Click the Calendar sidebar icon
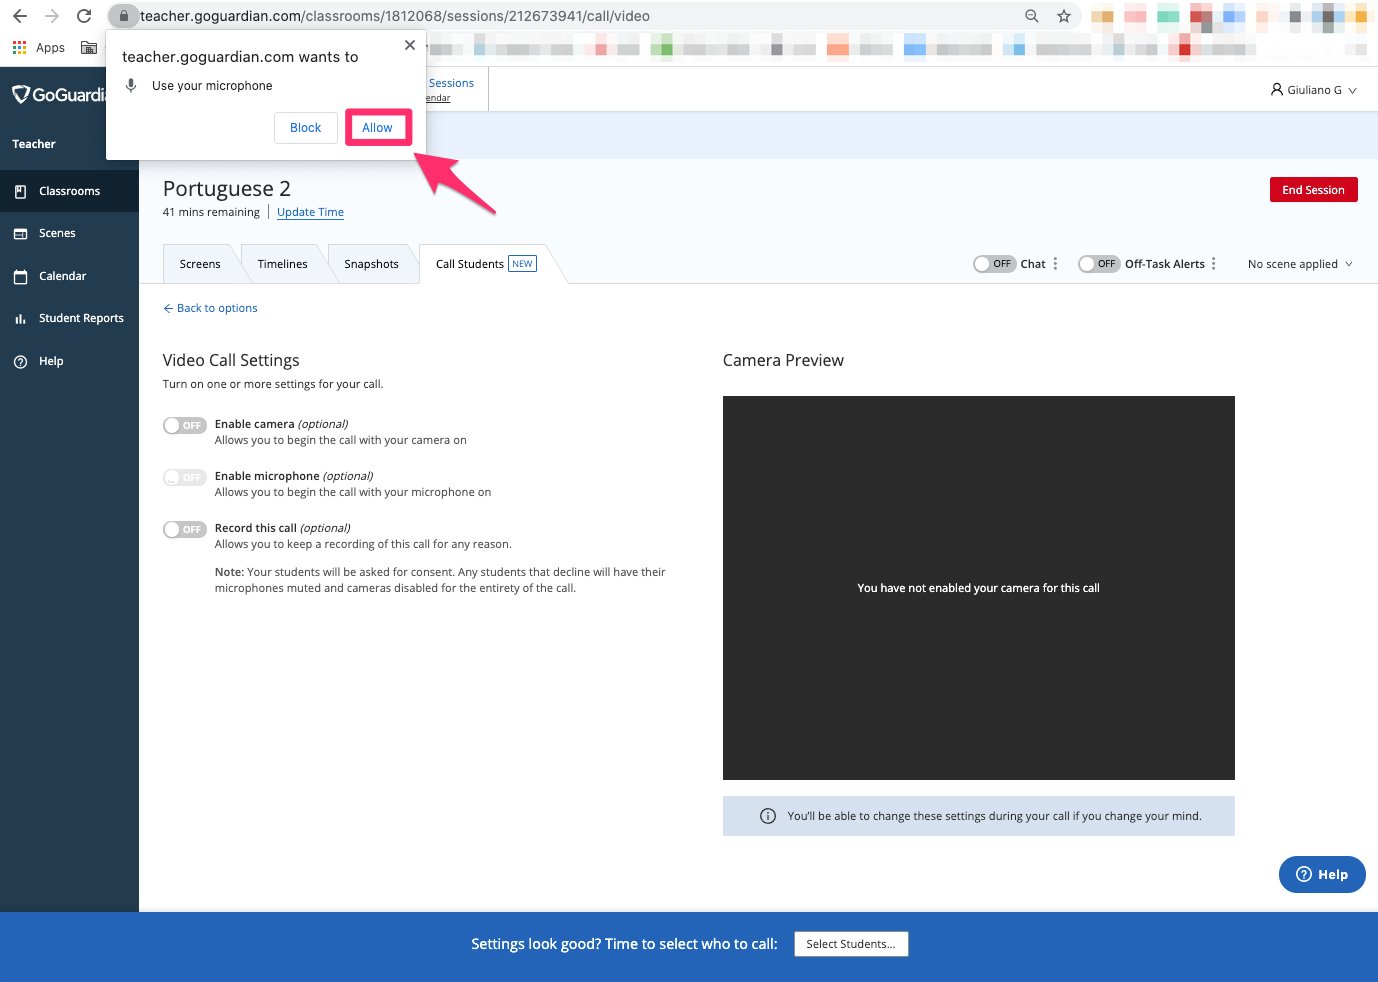The height and width of the screenshot is (982, 1378). coord(20,276)
